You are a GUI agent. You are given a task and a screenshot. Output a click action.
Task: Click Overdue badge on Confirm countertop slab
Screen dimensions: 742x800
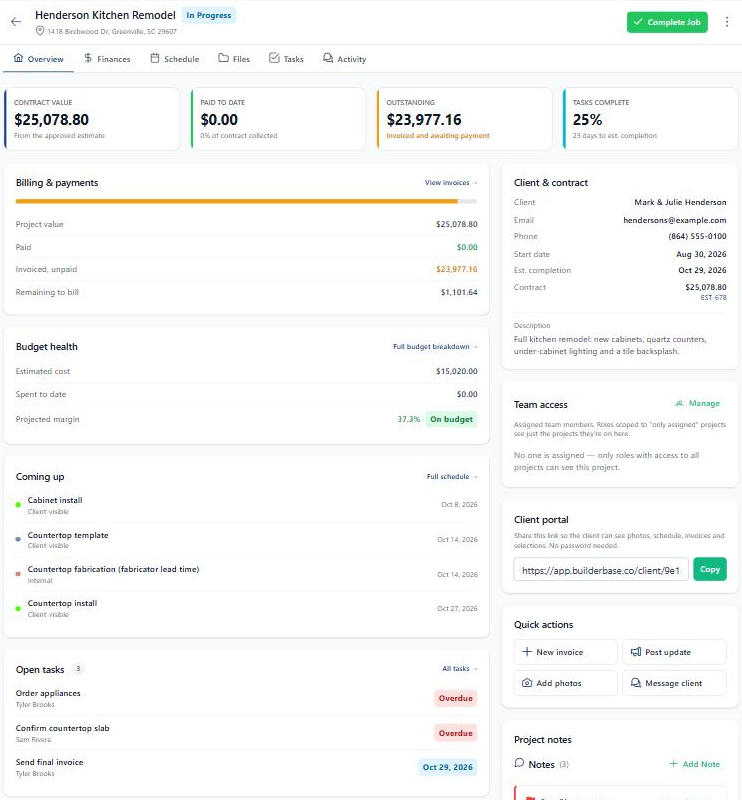point(455,733)
